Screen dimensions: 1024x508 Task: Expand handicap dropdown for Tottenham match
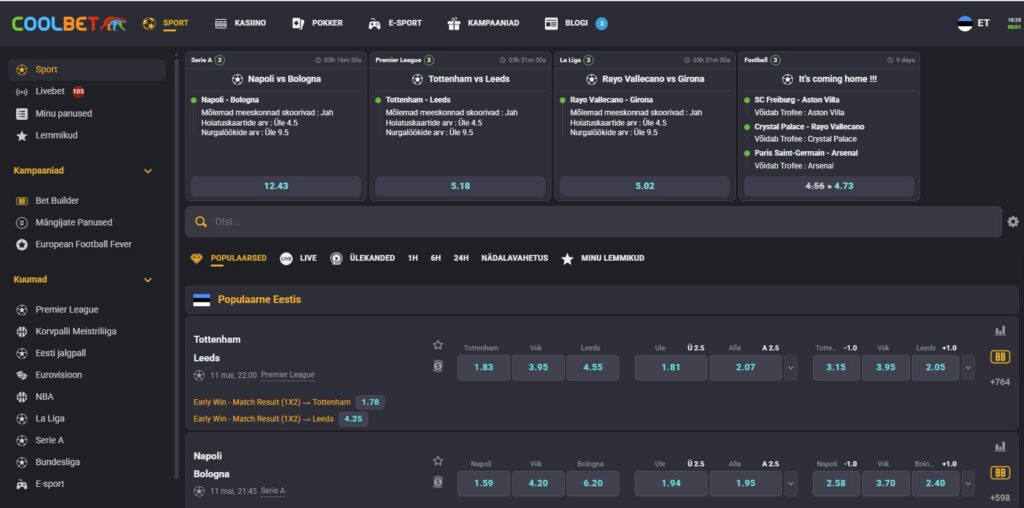[x=968, y=368]
